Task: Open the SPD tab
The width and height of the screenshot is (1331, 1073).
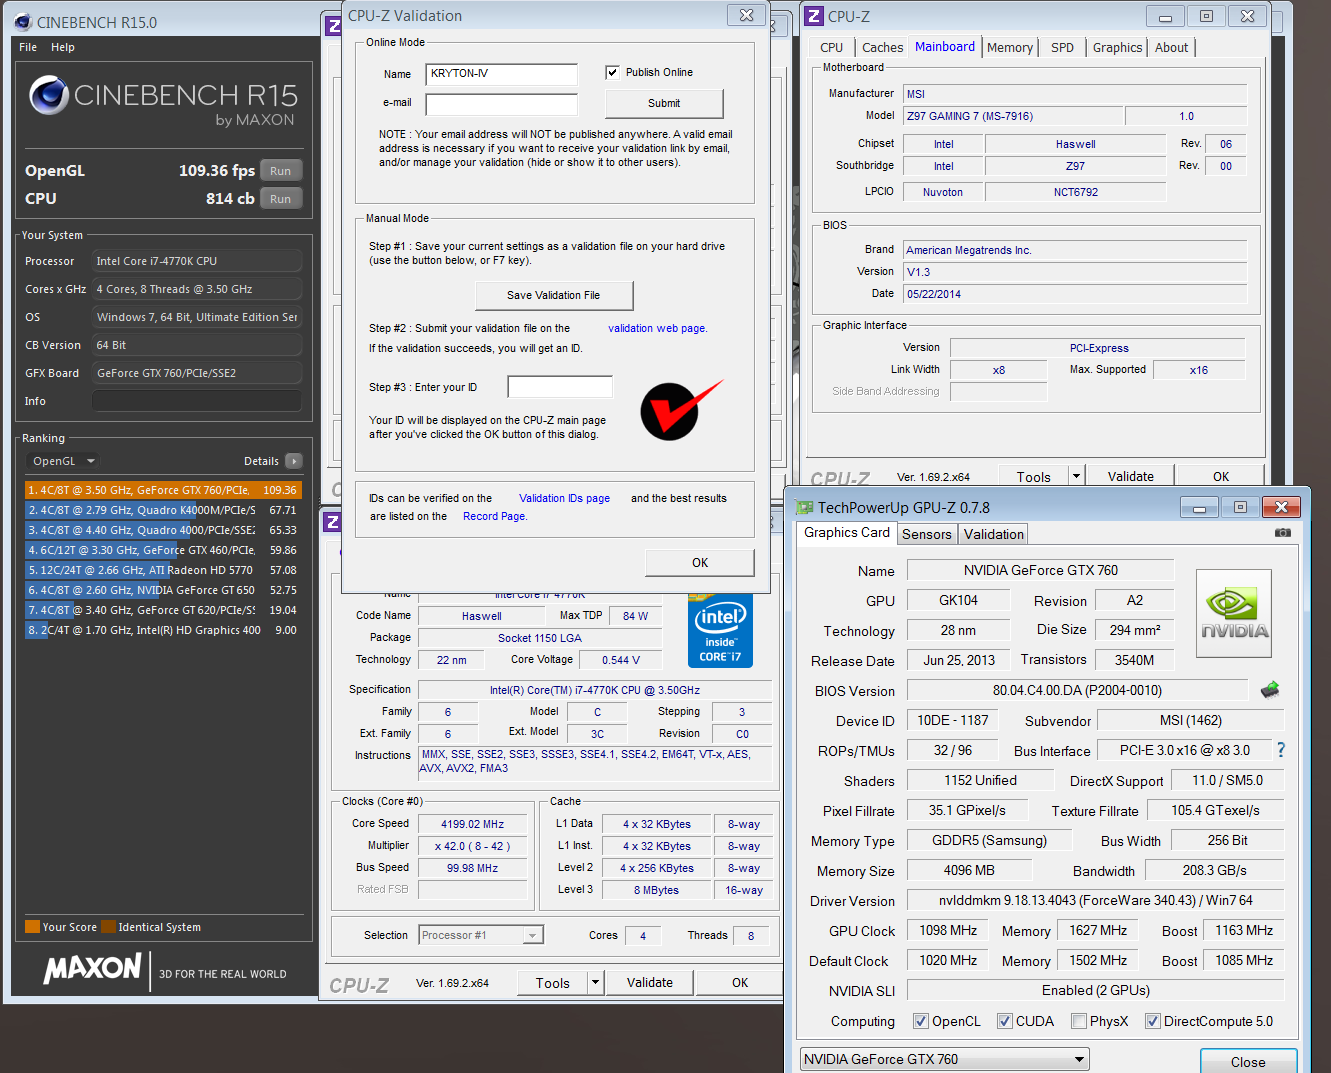Action: pos(1063,47)
